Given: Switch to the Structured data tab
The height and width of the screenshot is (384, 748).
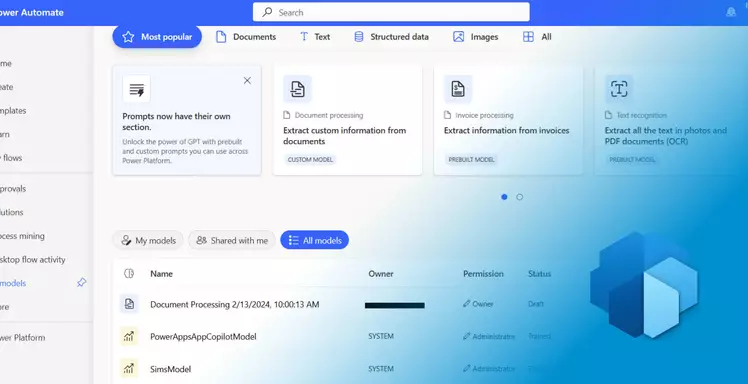Looking at the screenshot, I should click(391, 37).
